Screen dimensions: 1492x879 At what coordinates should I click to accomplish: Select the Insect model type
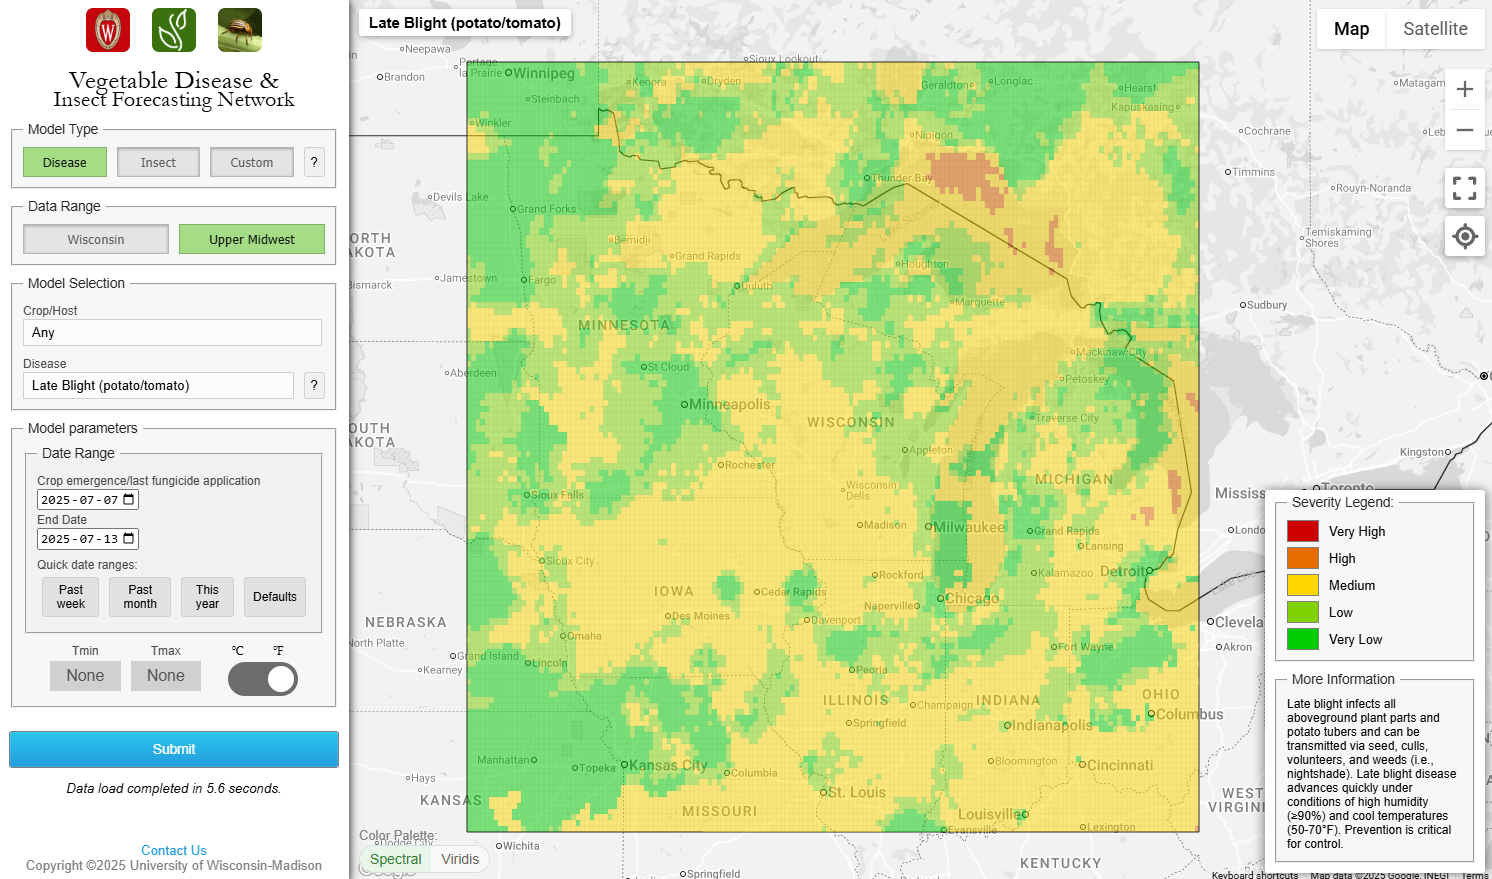[x=158, y=162]
